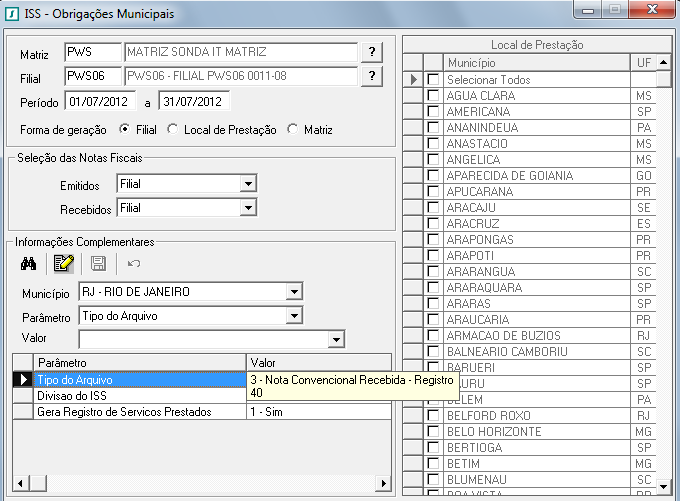Viewport: 680px width, 501px height.
Task: Click the edit record pencil icon
Action: (65, 264)
